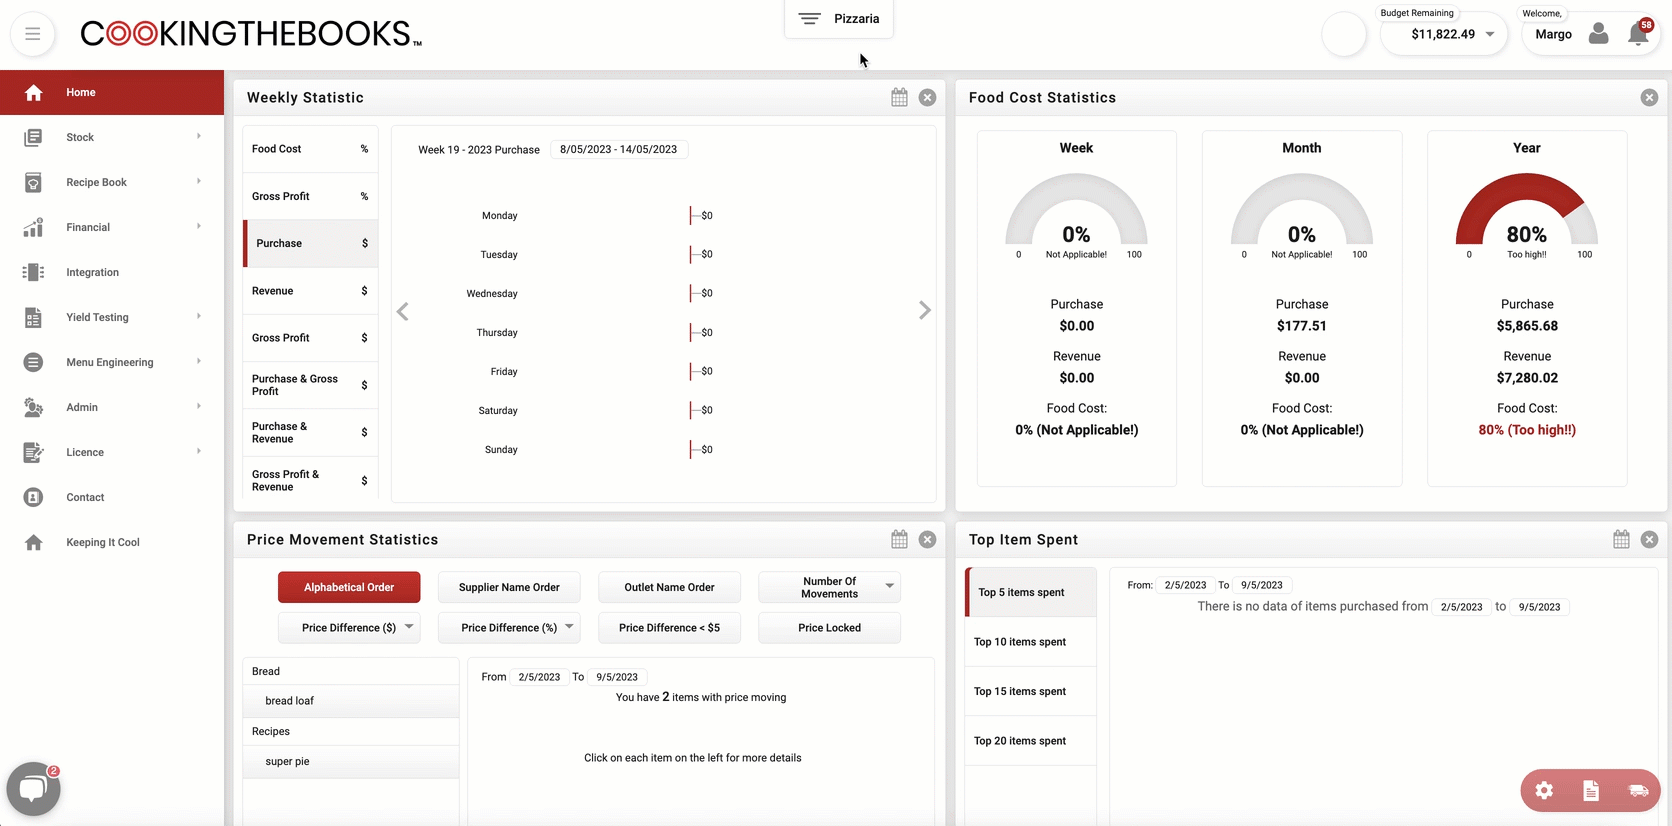Select the Alphabetical Order sort option
Viewport: 1672px width, 826px height.
349,587
